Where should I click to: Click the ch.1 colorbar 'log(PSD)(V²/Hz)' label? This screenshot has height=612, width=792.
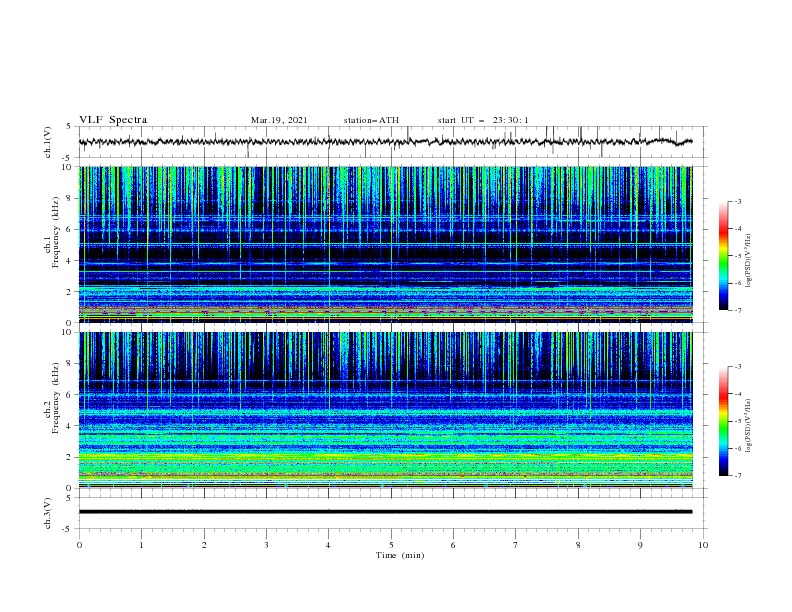coord(749,261)
